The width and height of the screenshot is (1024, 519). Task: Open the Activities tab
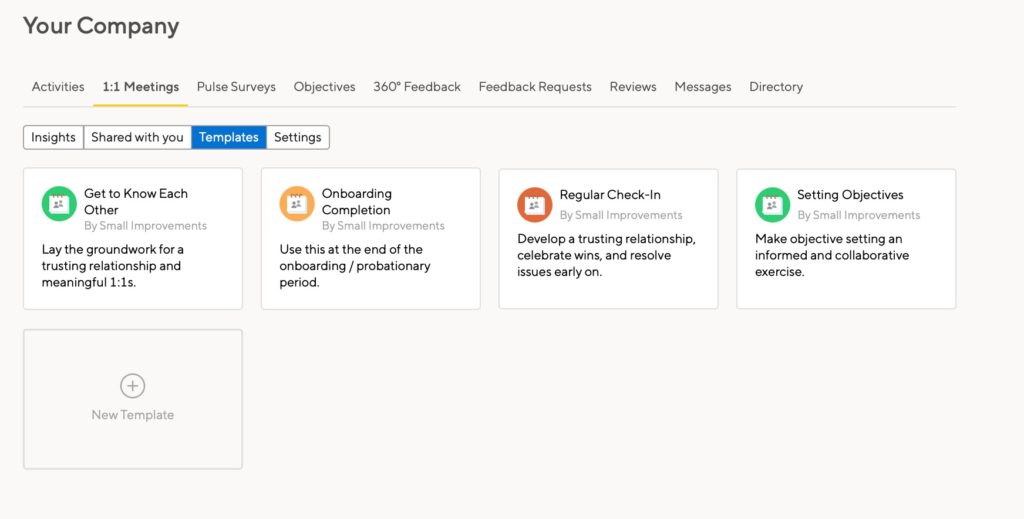click(x=58, y=87)
